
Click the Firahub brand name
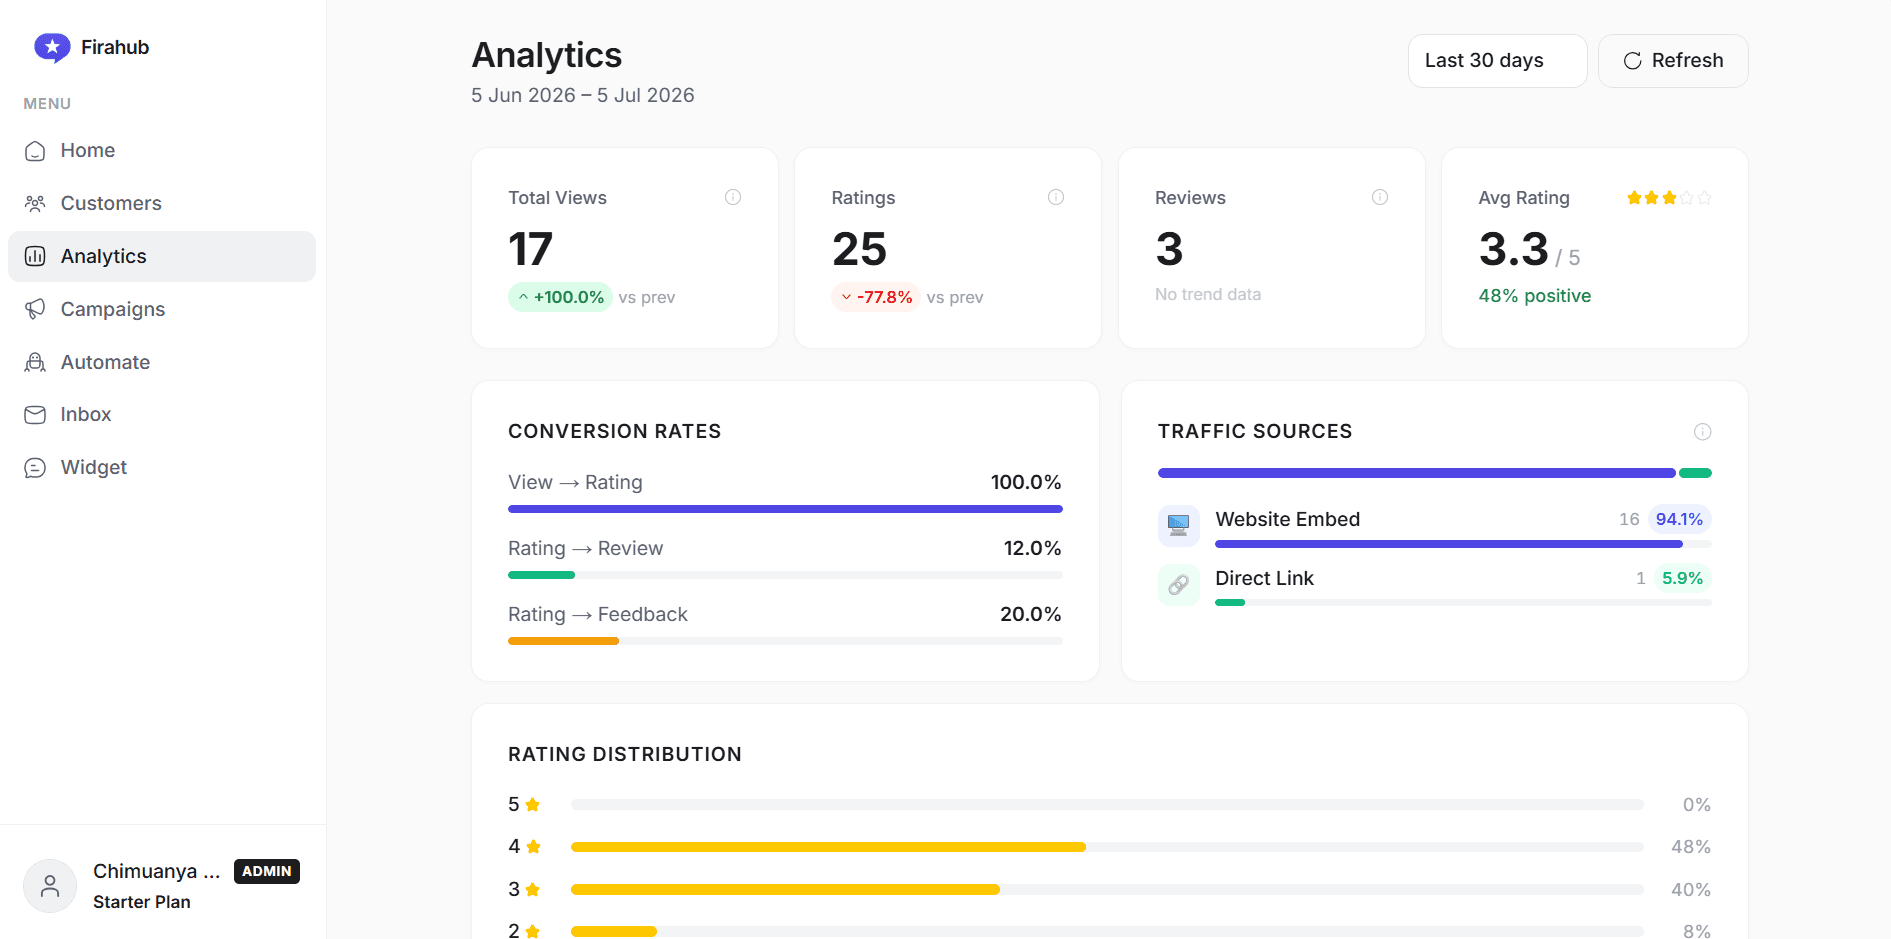pos(115,47)
